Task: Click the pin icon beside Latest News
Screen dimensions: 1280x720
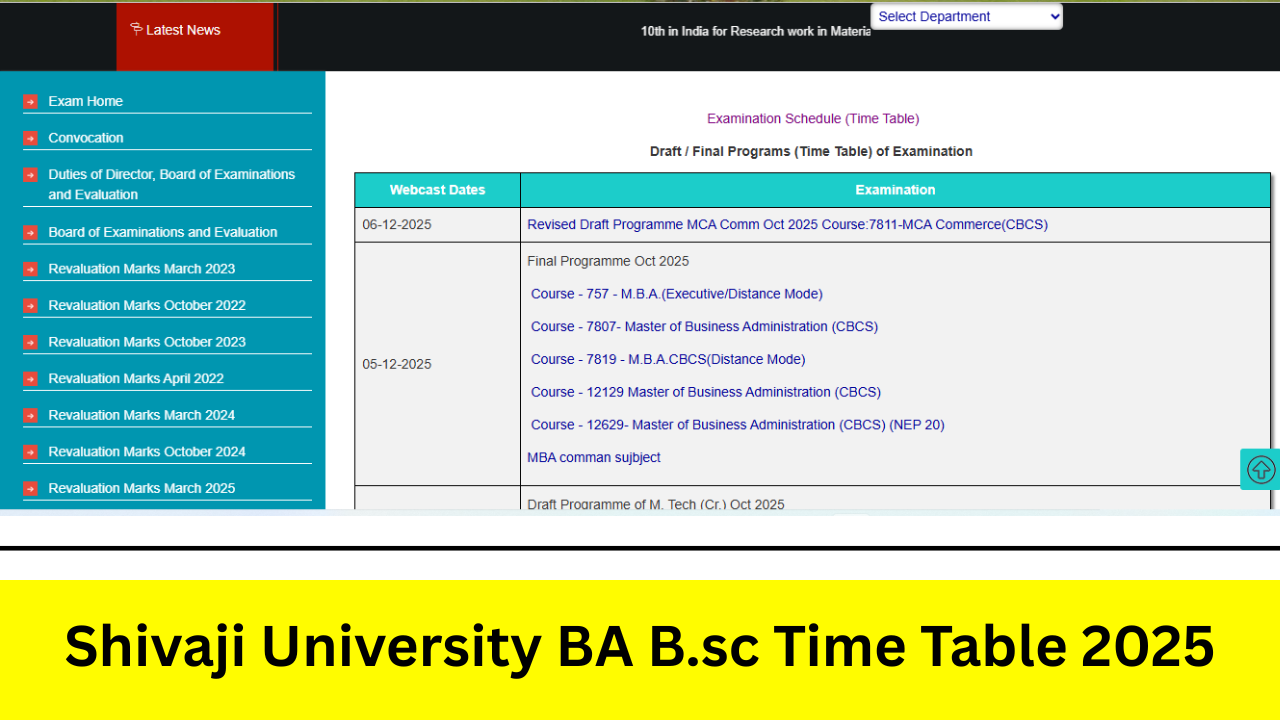Action: 136,29
